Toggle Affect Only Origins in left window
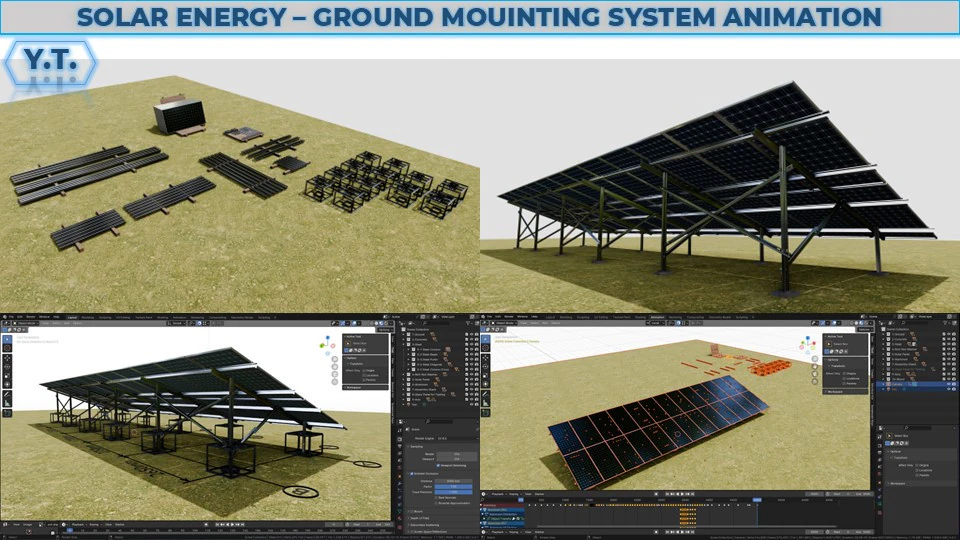This screenshot has width=960, height=540. 364,370
